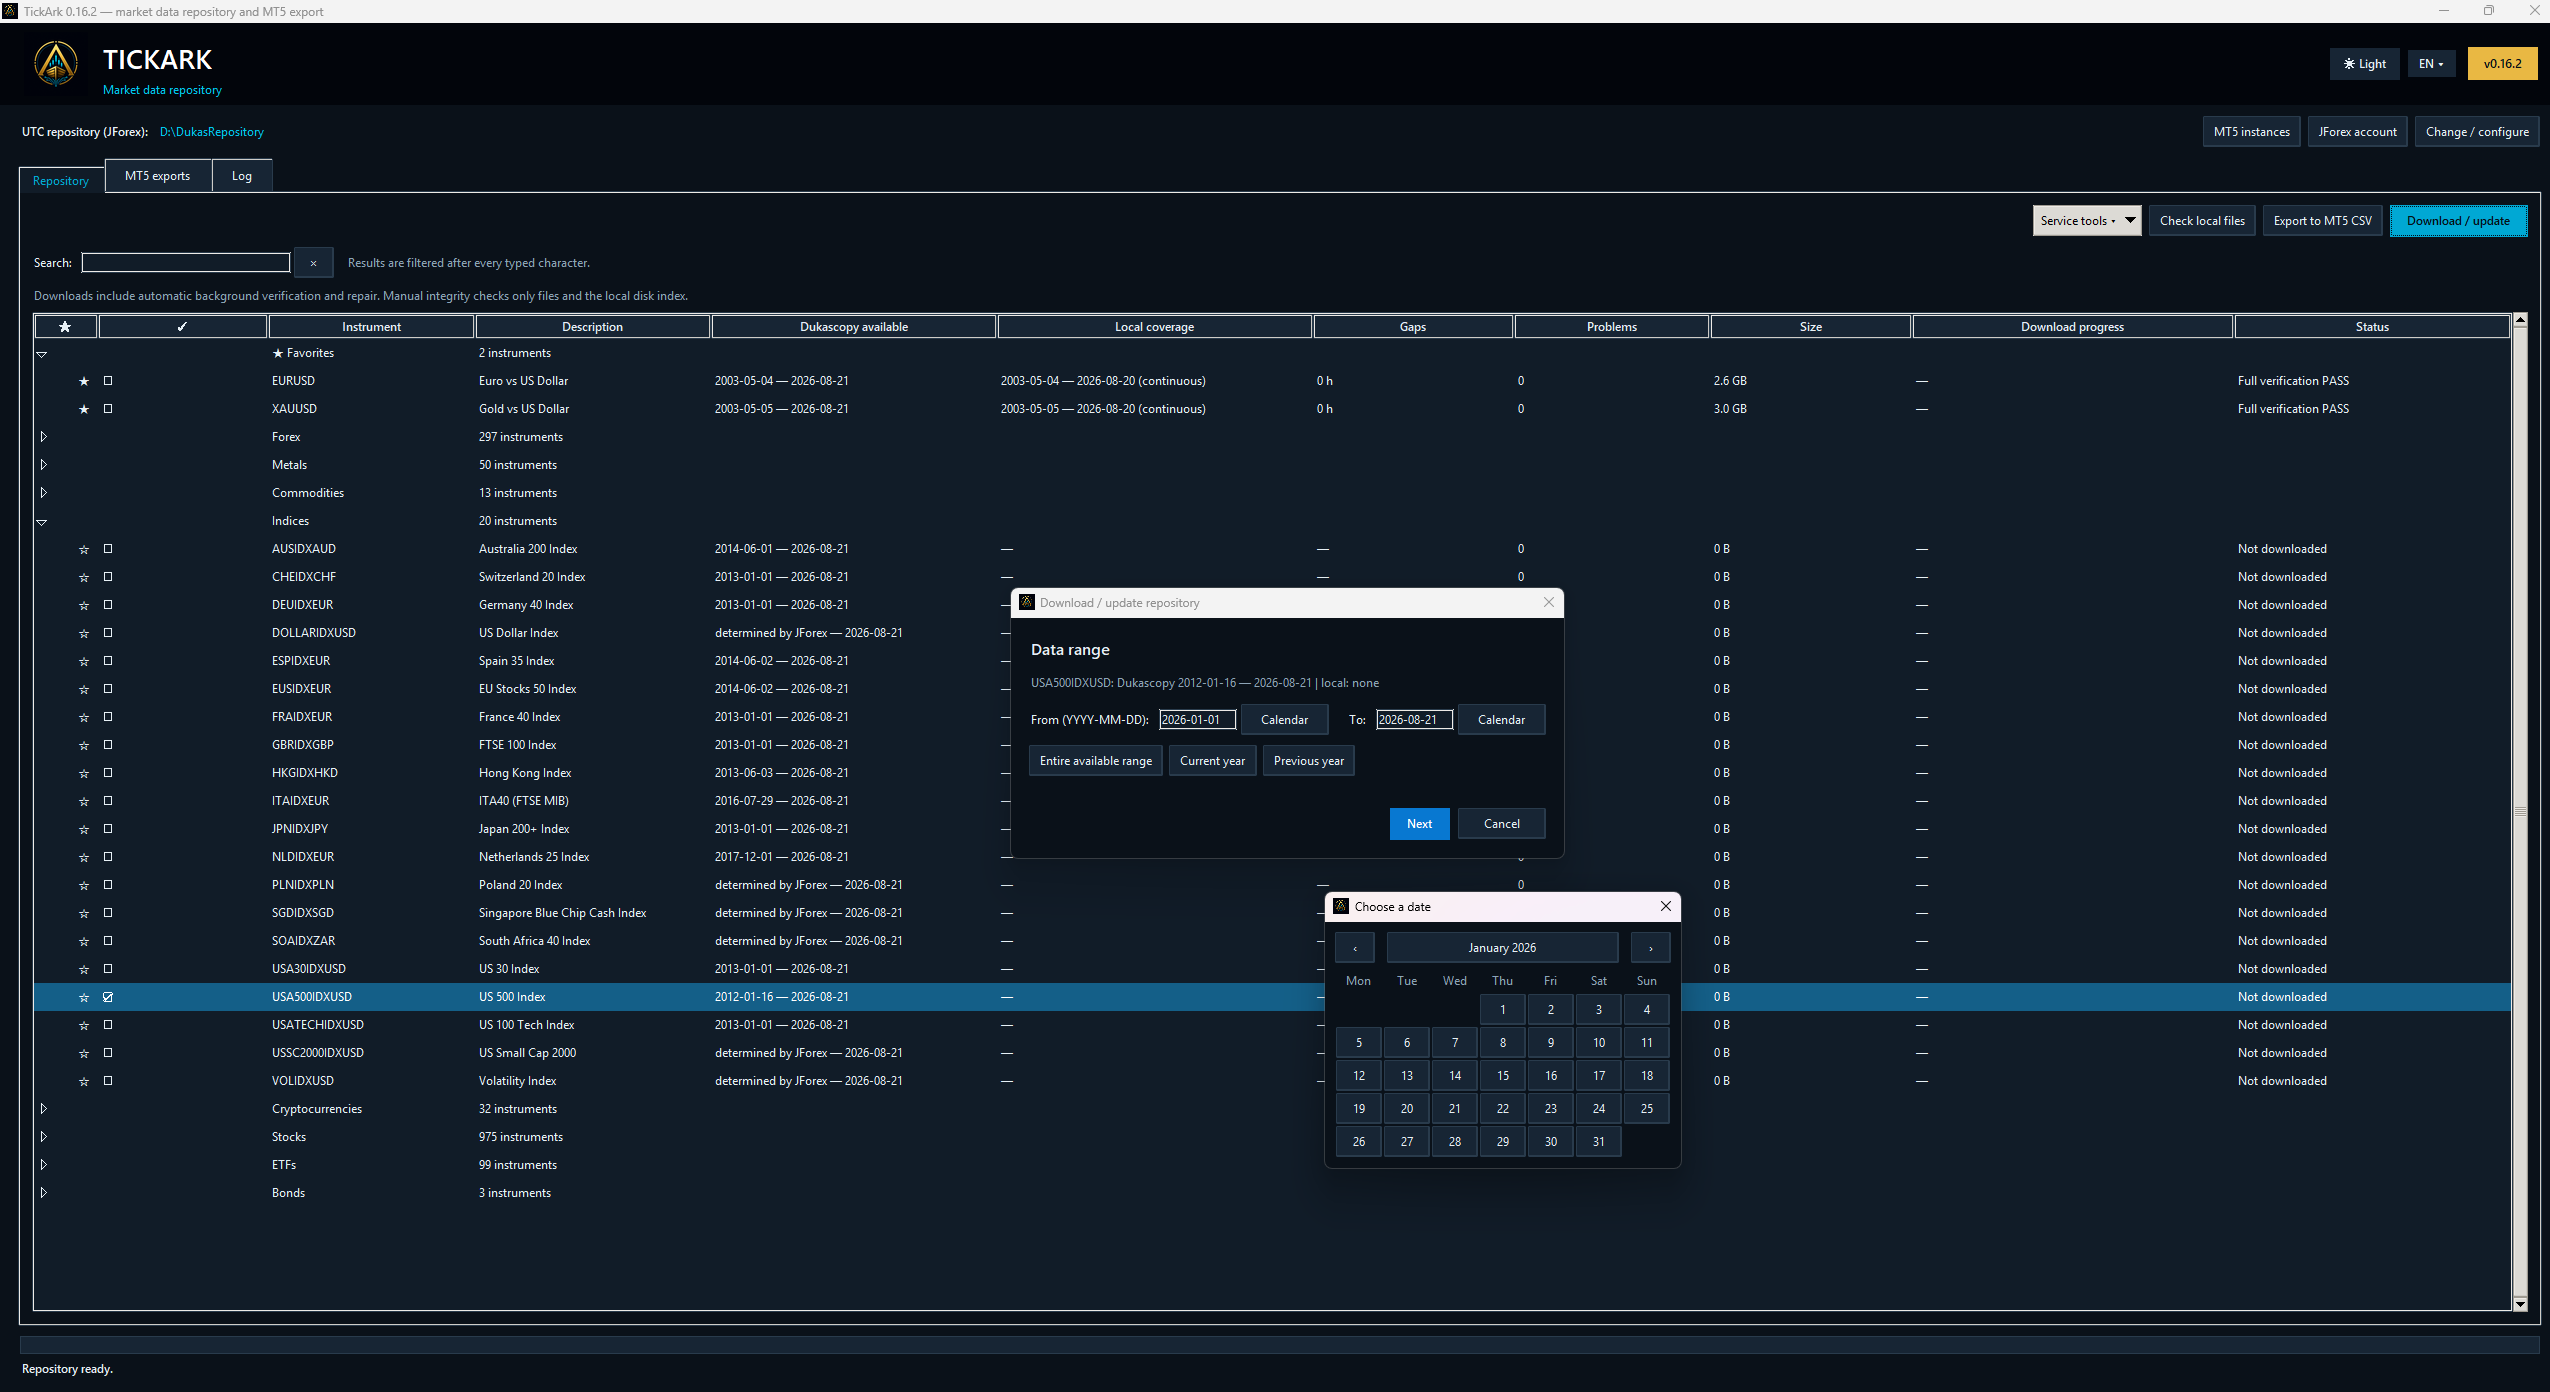This screenshot has height=1392, width=2550.
Task: Expand the Cryptocurrencies group
Action: point(43,1109)
